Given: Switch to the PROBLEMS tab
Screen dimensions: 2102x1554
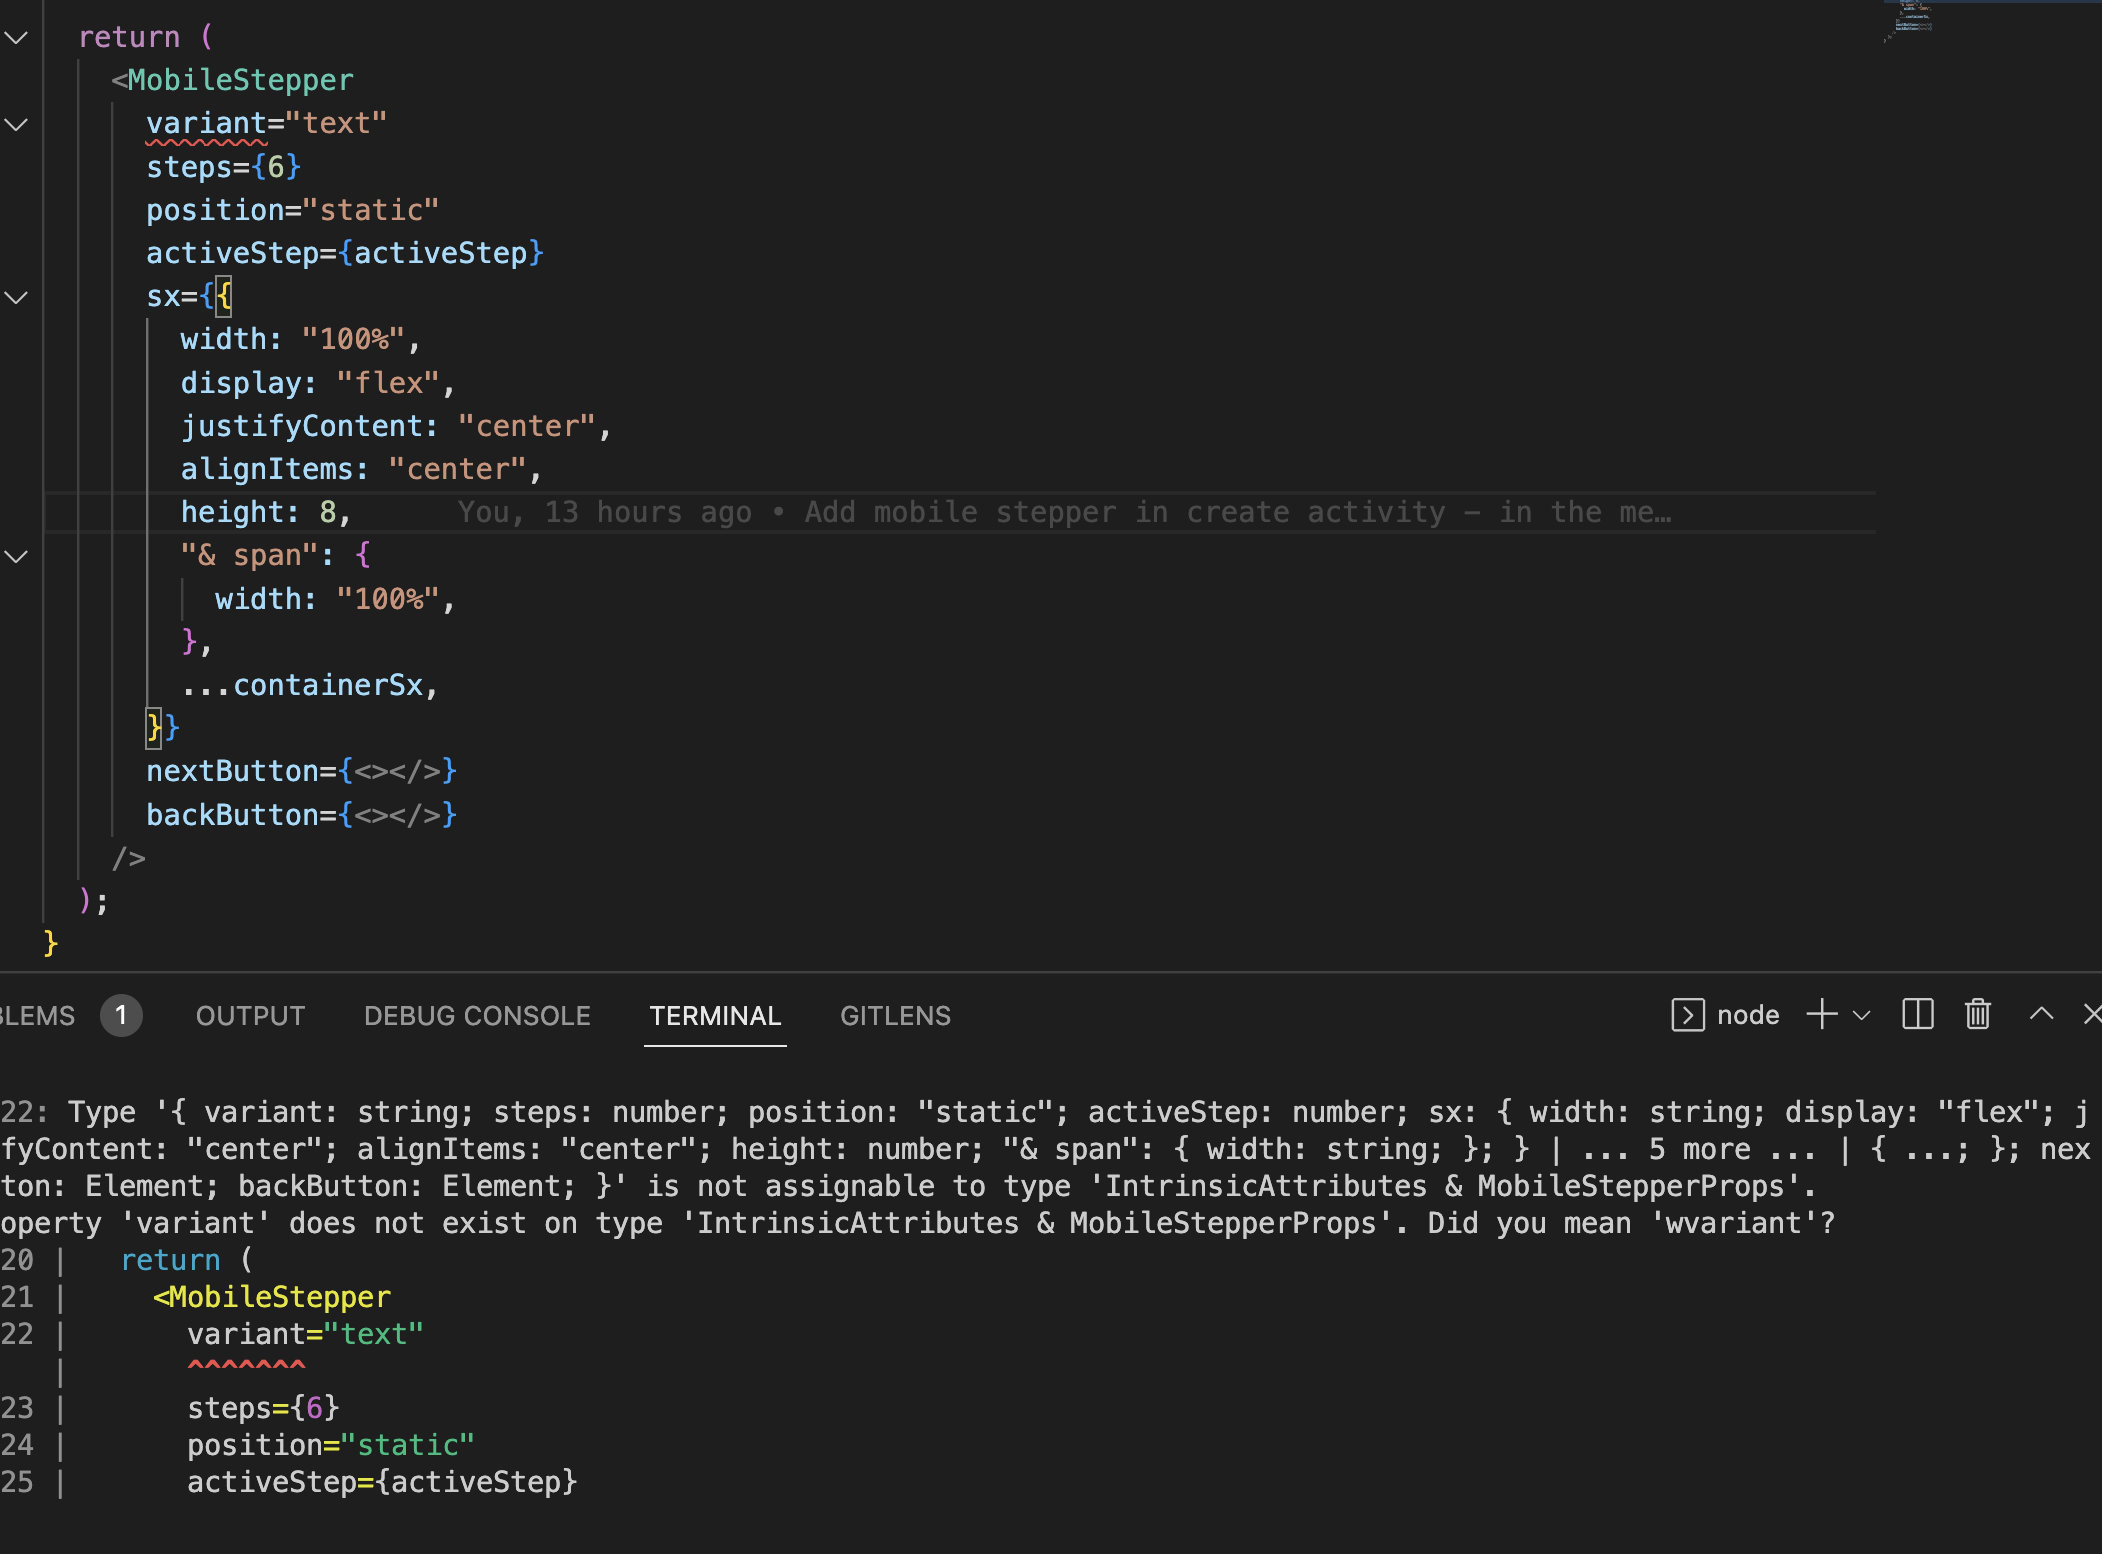Looking at the screenshot, I should [38, 1015].
